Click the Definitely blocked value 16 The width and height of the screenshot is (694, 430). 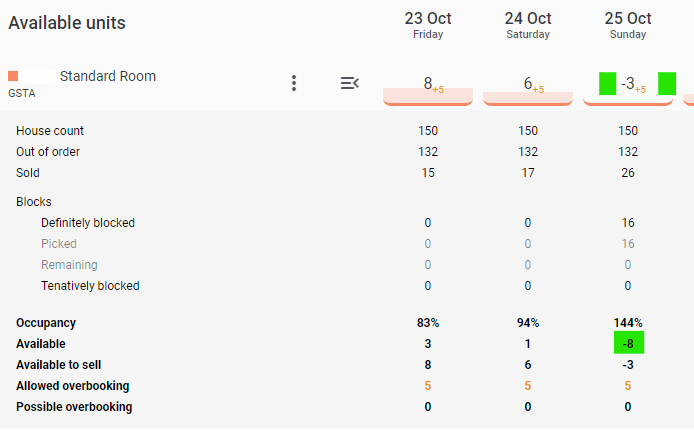628,223
